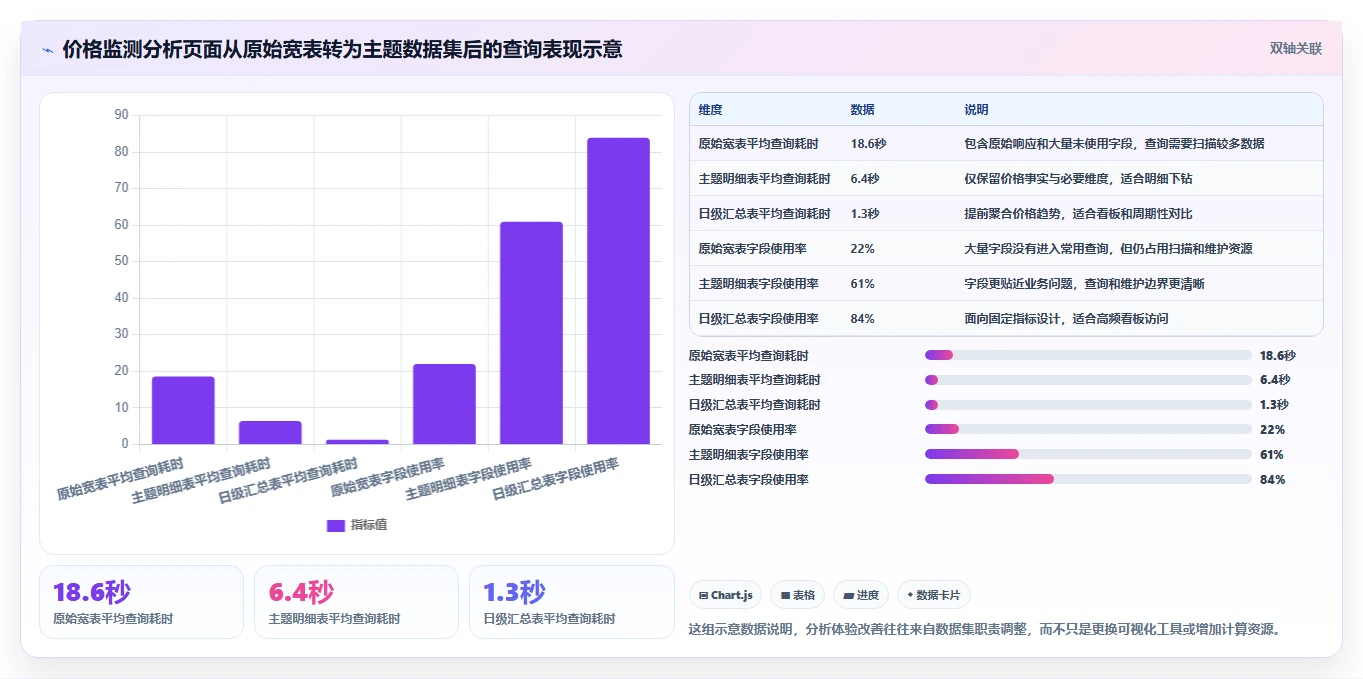
Task: Click the 18.6秒 value in the table
Action: [x=868, y=144]
